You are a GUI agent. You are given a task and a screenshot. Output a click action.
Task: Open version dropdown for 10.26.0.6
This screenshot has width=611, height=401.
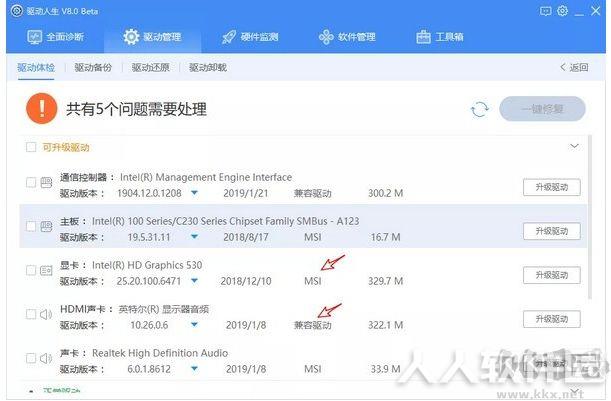[x=194, y=325]
